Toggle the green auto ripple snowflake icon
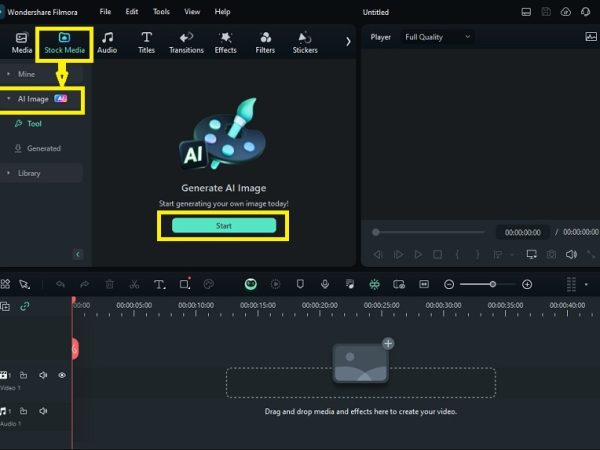 point(374,284)
